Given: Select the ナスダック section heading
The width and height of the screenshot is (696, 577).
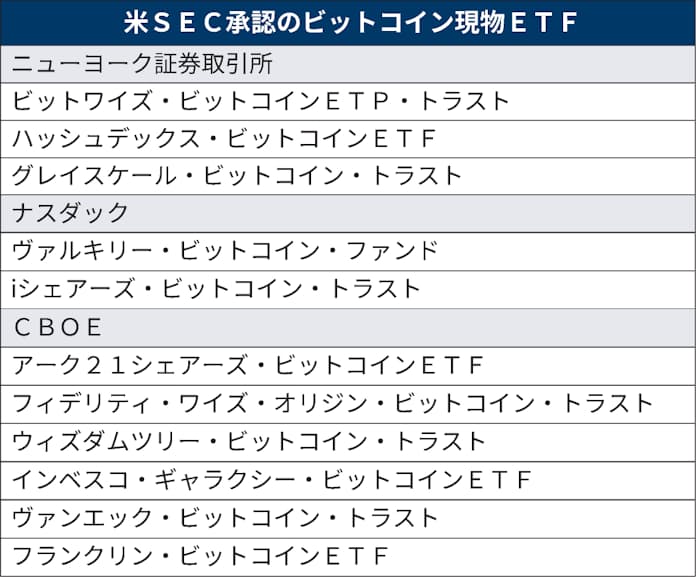Looking at the screenshot, I should pos(71,213).
